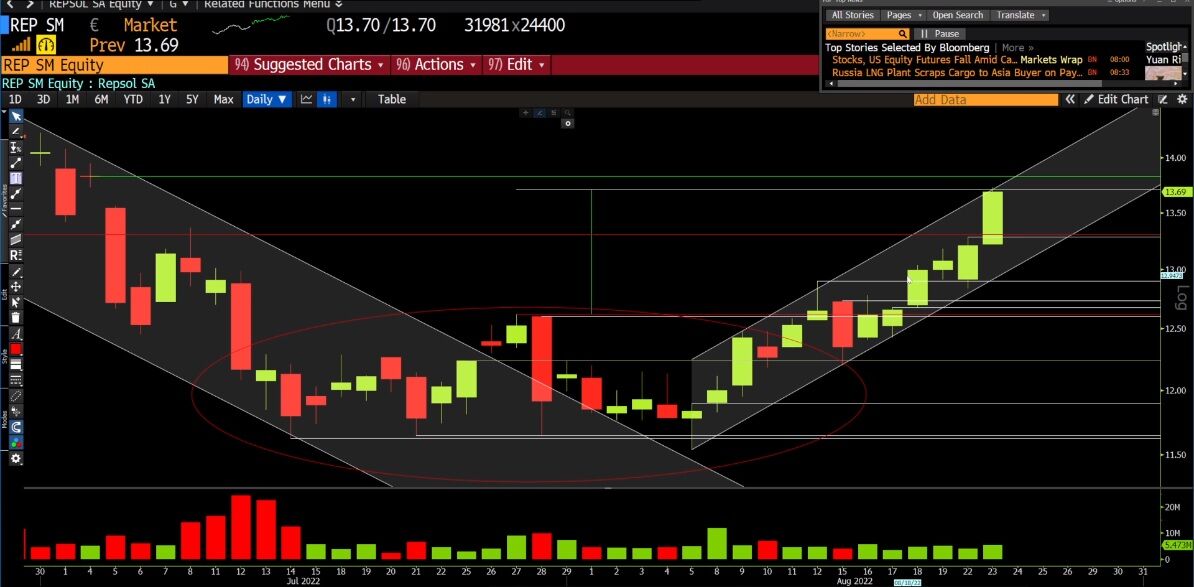Screen dimensions: 1194x587
Task: Open the More top stories link
Action: 1017,48
